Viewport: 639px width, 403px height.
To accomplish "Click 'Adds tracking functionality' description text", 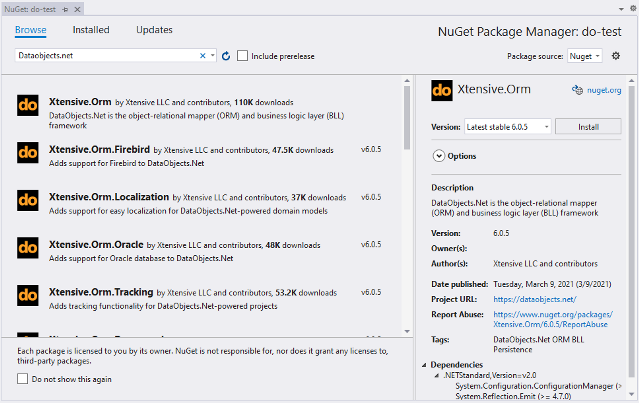I will pos(163,306).
